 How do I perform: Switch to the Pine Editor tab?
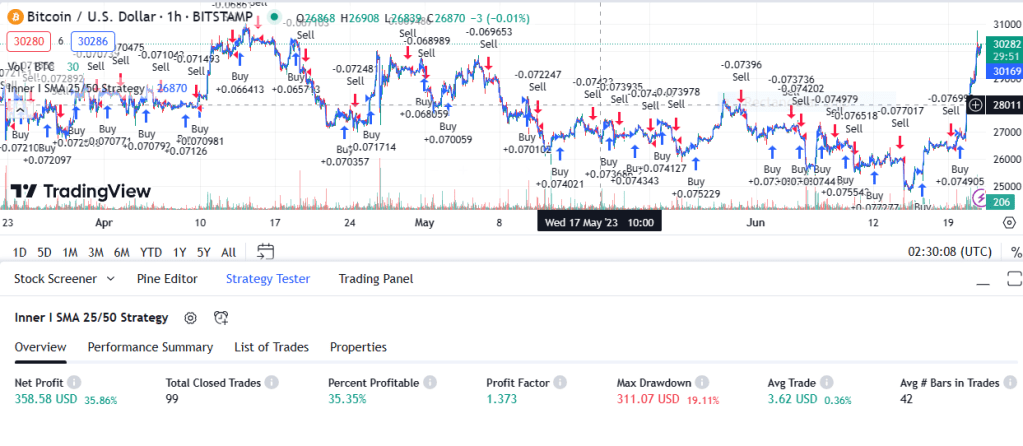click(167, 279)
